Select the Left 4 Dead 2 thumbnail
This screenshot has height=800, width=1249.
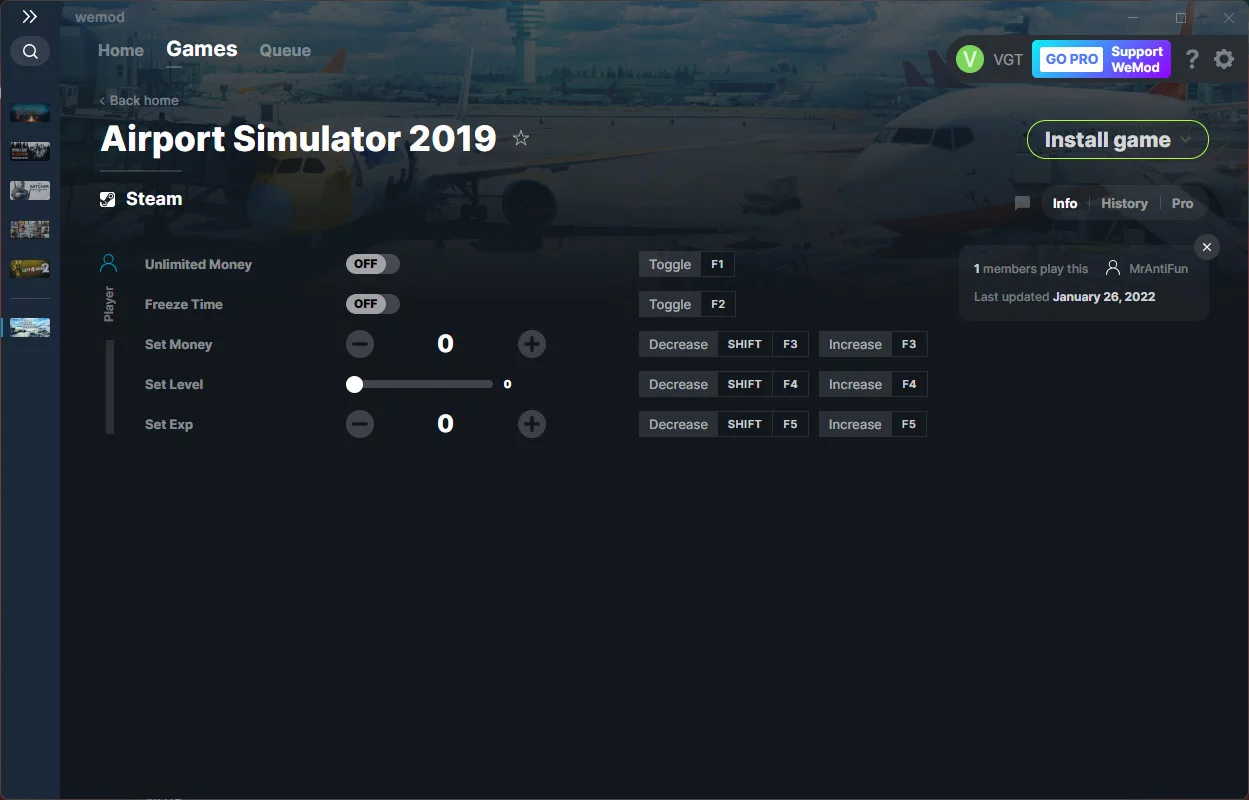tap(30, 268)
